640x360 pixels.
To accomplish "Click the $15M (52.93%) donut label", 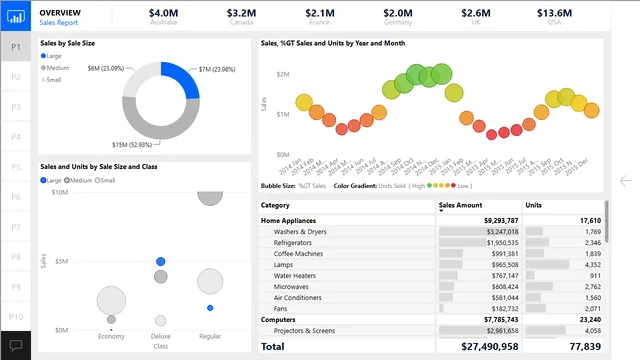I will (x=132, y=144).
